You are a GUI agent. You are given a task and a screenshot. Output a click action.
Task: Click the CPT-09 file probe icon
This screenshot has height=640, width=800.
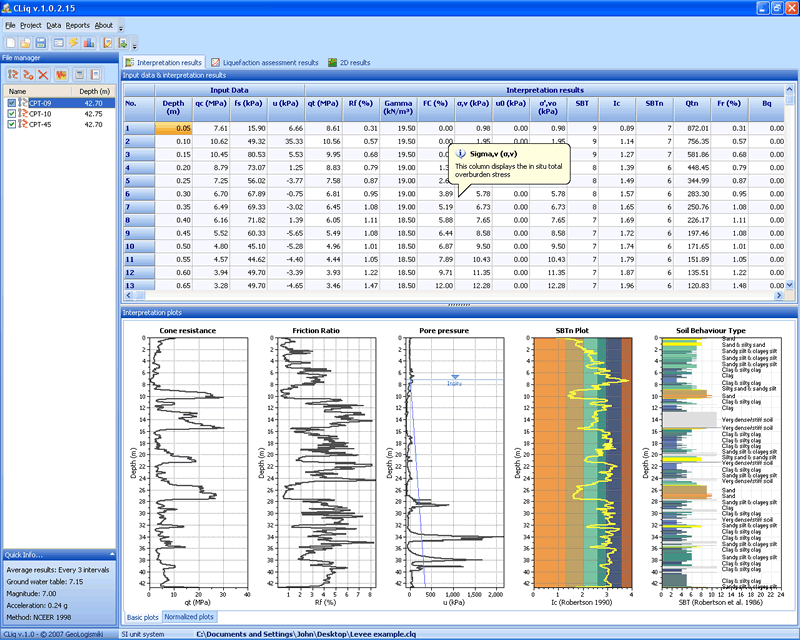tap(23, 103)
